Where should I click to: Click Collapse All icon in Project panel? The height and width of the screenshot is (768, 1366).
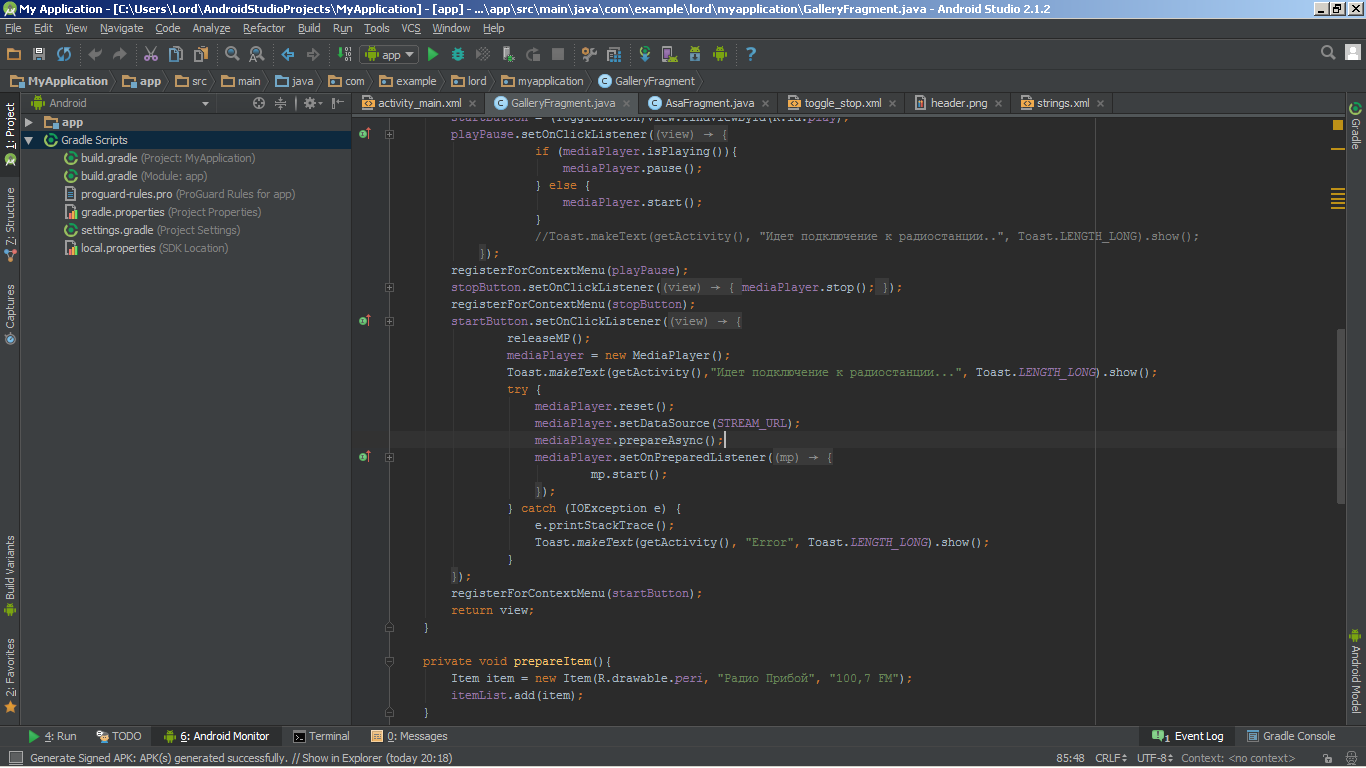tap(281, 103)
